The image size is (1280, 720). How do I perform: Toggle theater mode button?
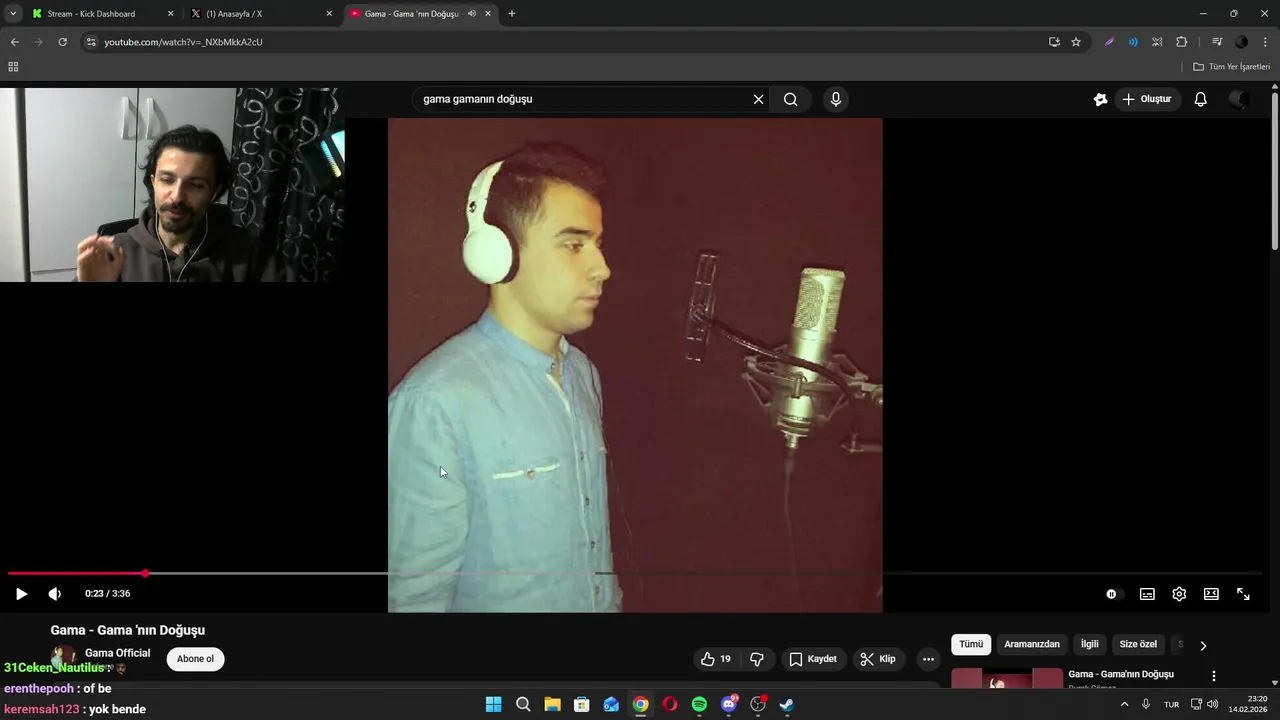click(x=1211, y=594)
